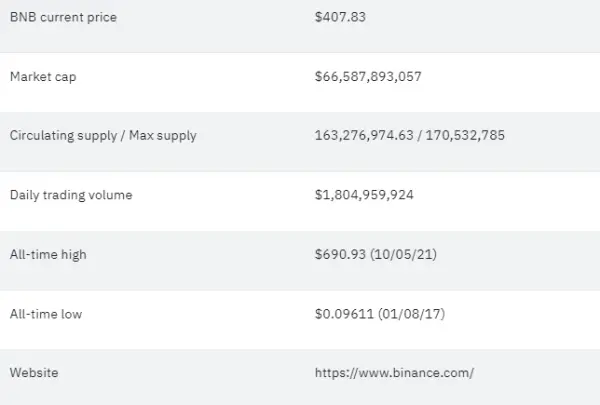Click the $407.83 price value
The height and width of the screenshot is (405, 600).
click(340, 17)
